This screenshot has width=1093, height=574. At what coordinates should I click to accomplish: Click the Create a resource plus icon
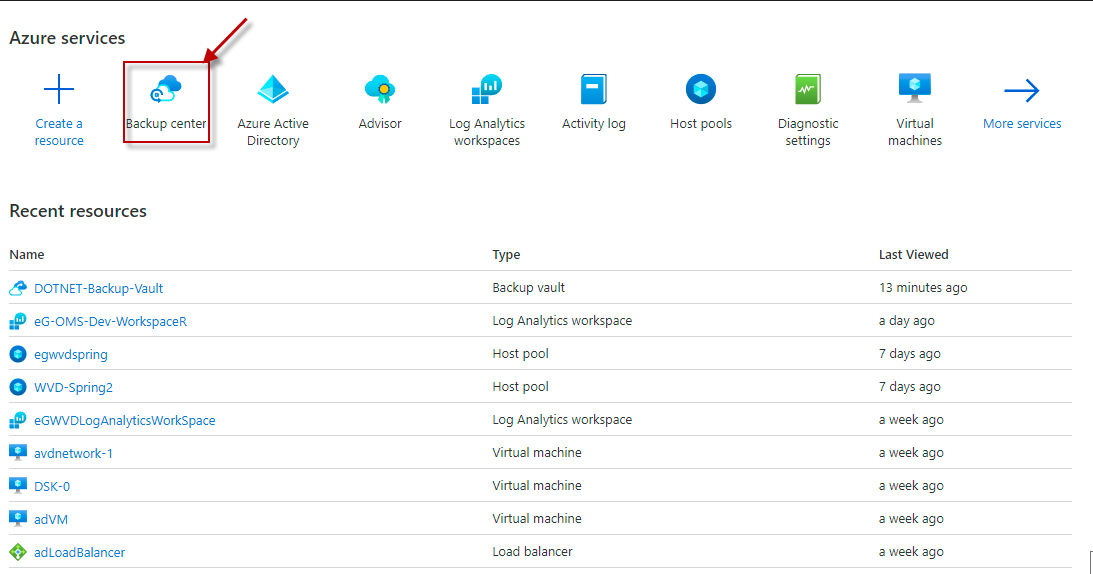(59, 89)
